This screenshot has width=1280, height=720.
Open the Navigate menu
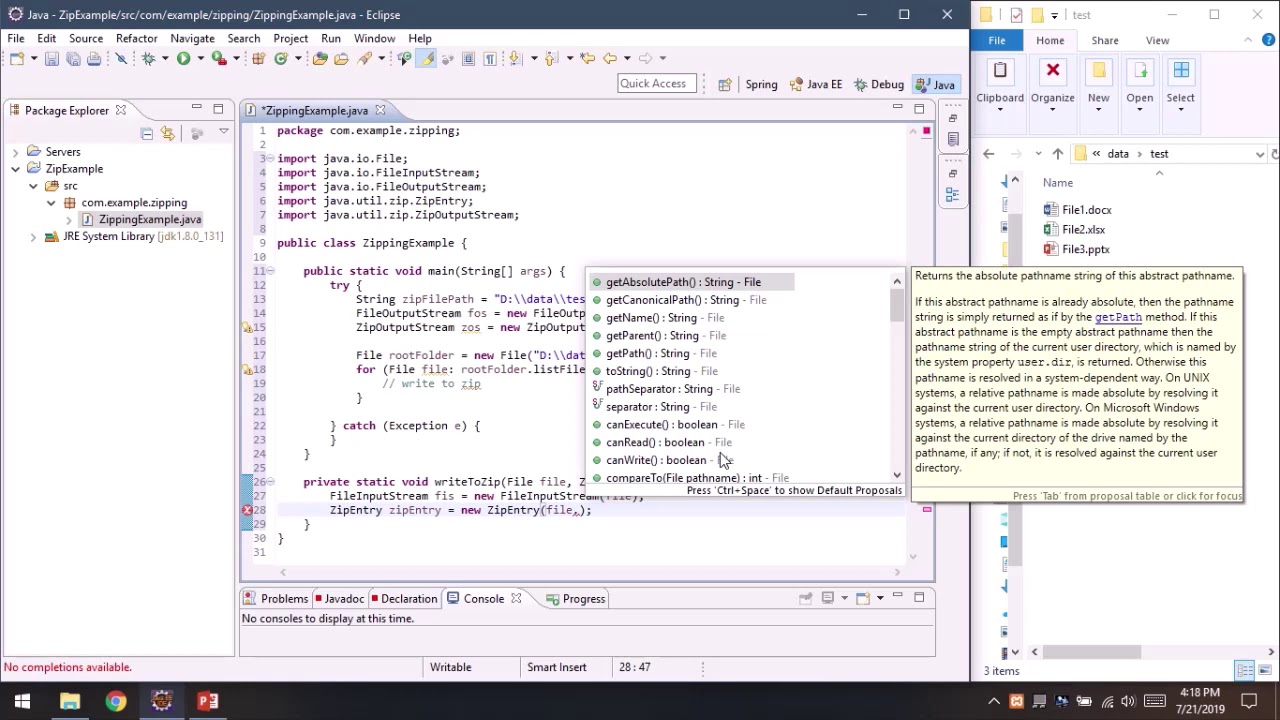(x=192, y=38)
